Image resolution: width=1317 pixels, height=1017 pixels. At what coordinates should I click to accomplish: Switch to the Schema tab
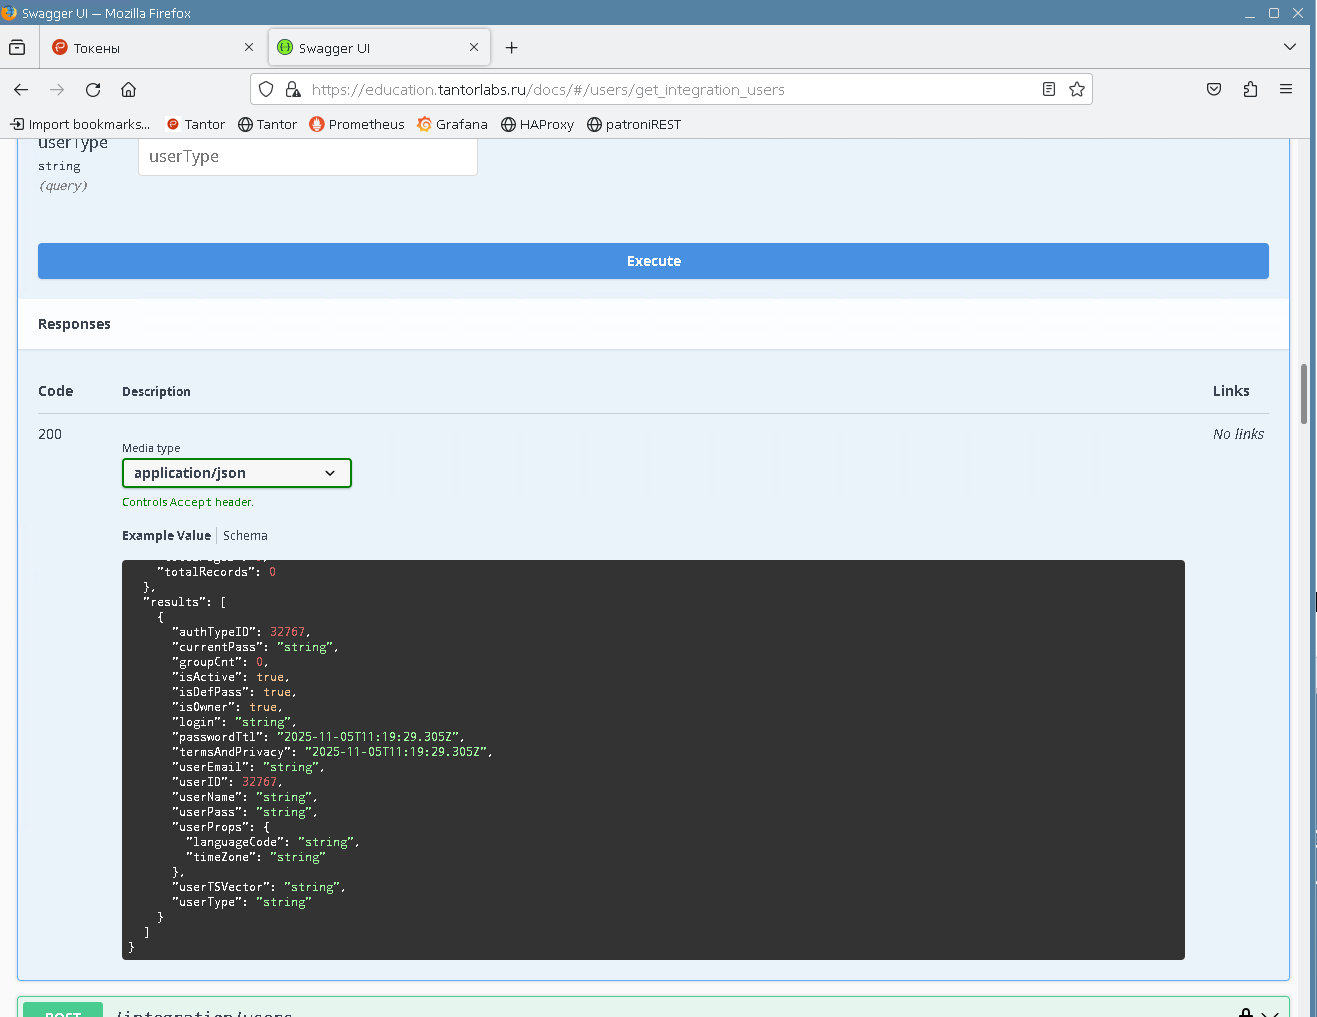click(245, 536)
